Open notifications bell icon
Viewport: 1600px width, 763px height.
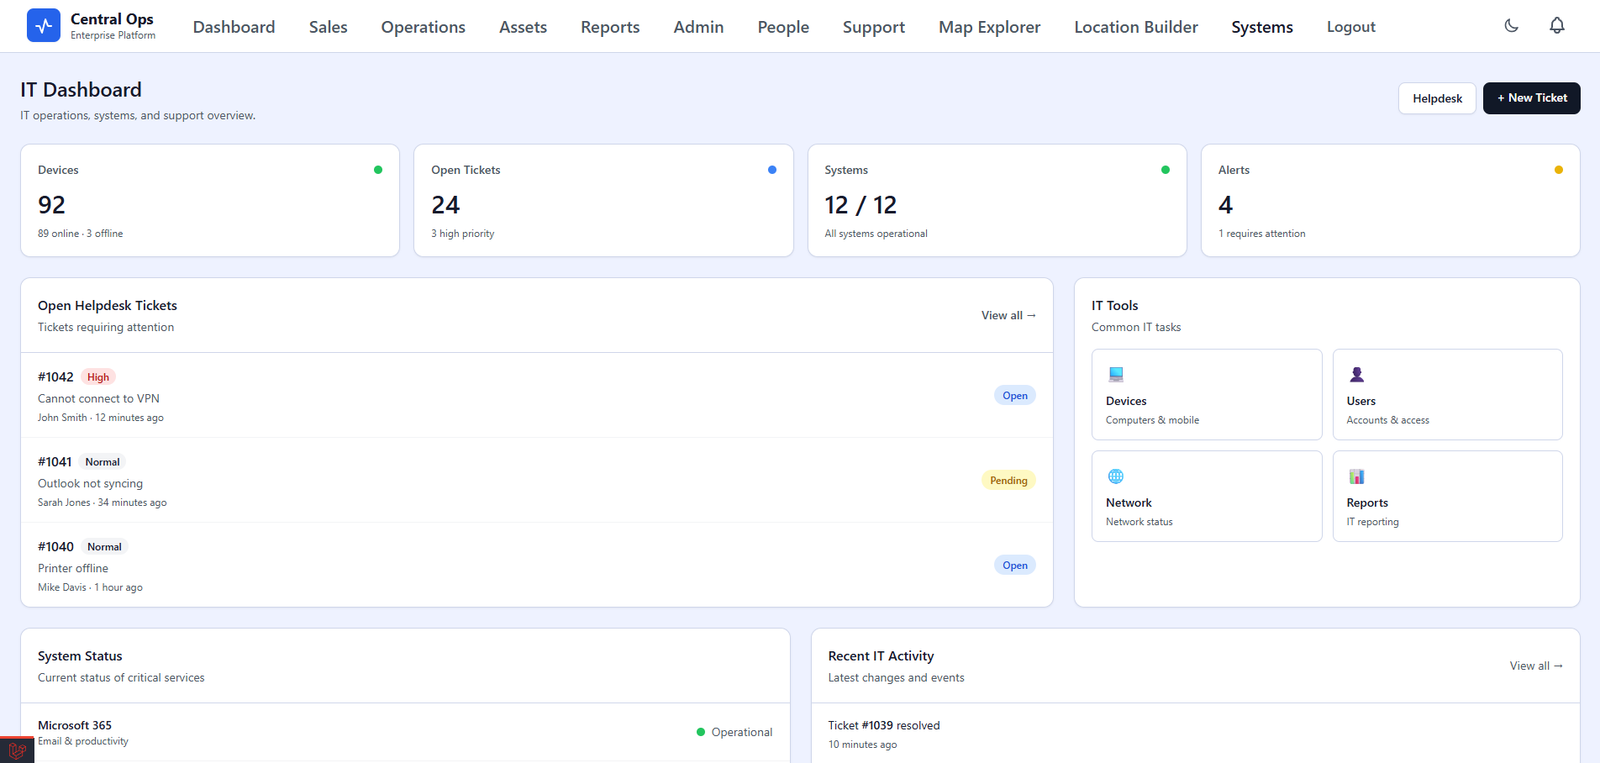pyautogui.click(x=1557, y=26)
